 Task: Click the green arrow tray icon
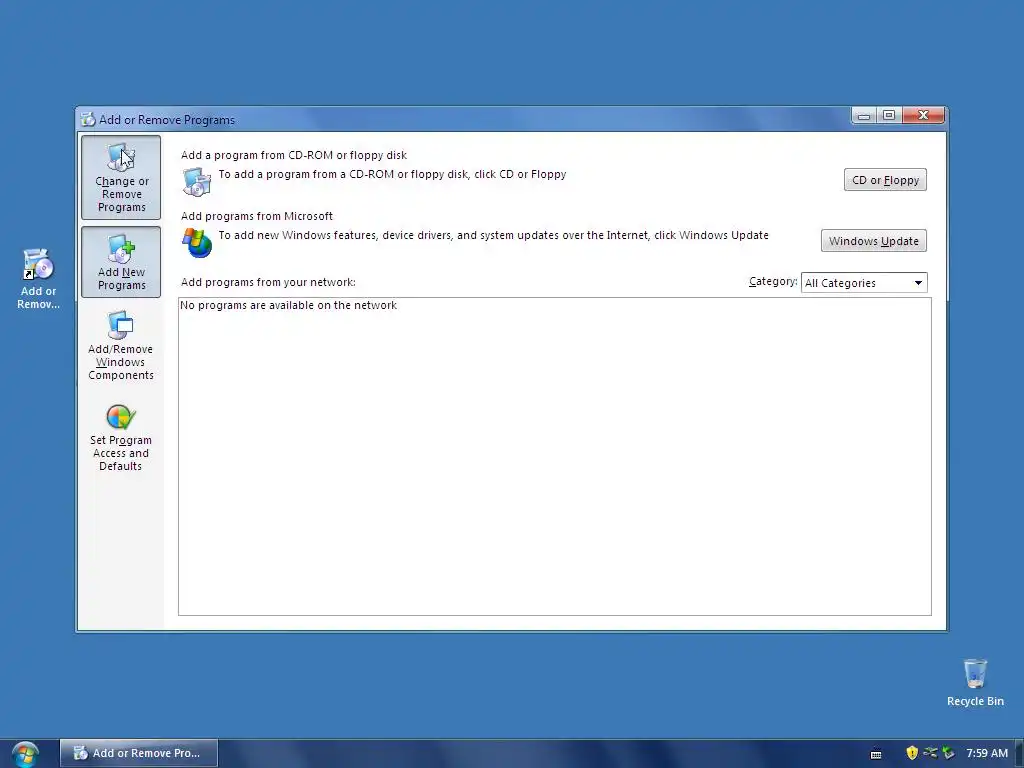pyautogui.click(x=948, y=753)
